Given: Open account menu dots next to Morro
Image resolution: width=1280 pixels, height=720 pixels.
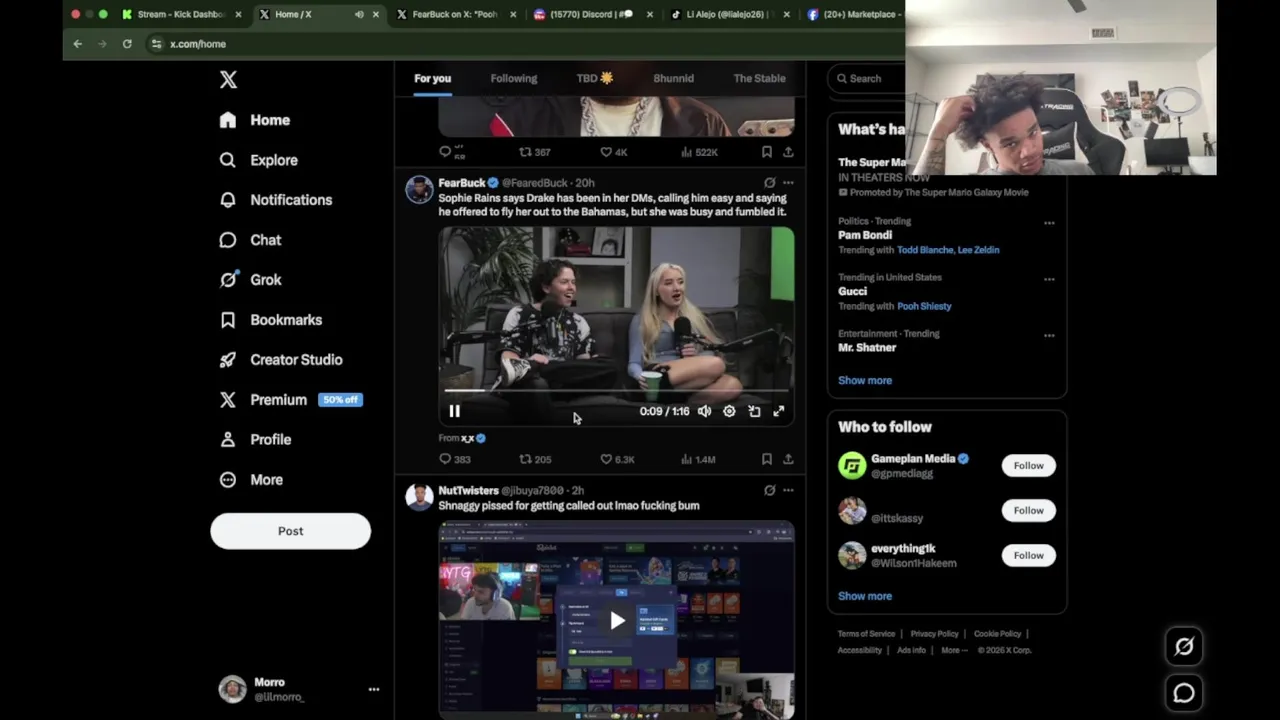Looking at the screenshot, I should pyautogui.click(x=373, y=689).
